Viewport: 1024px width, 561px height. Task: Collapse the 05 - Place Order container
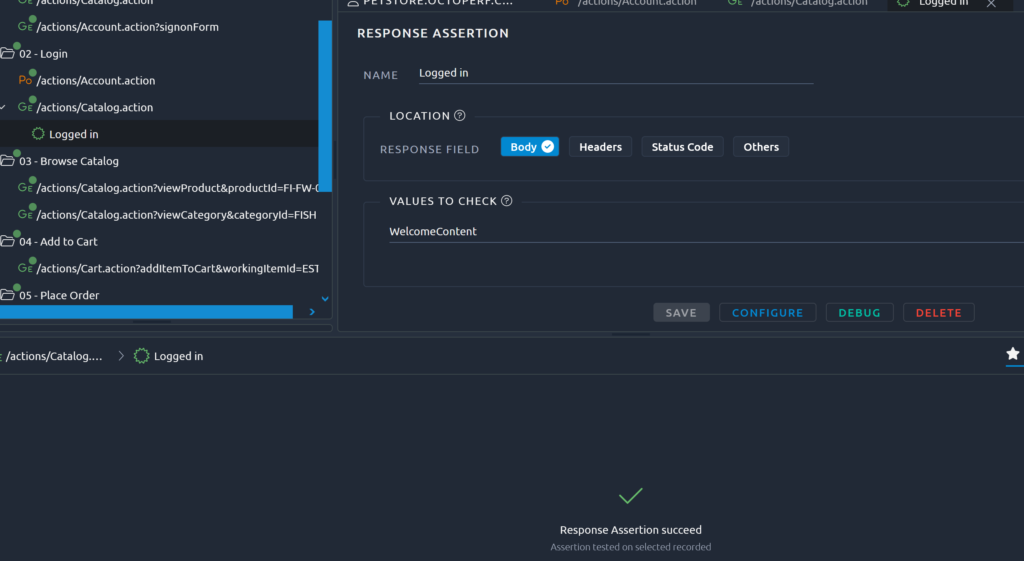(7, 296)
